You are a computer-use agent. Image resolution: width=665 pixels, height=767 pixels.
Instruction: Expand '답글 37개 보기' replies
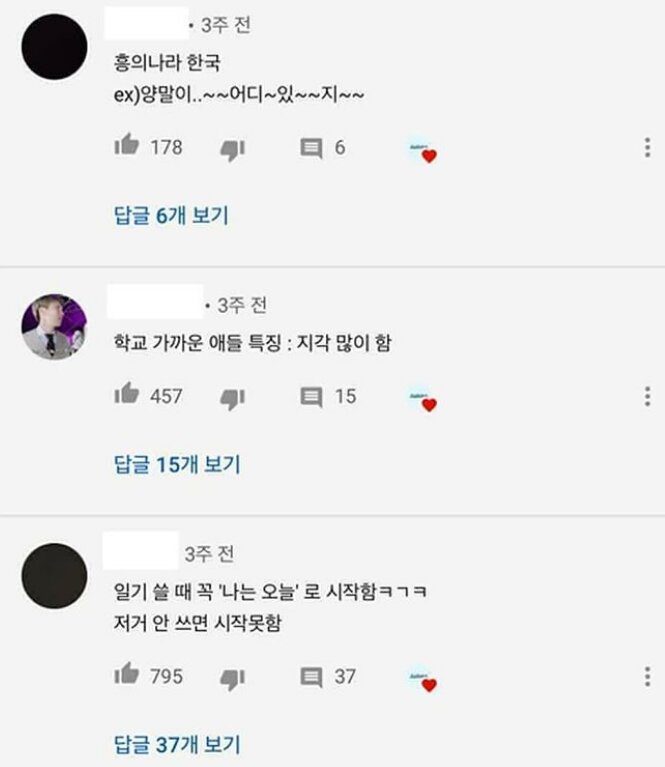click(x=177, y=745)
